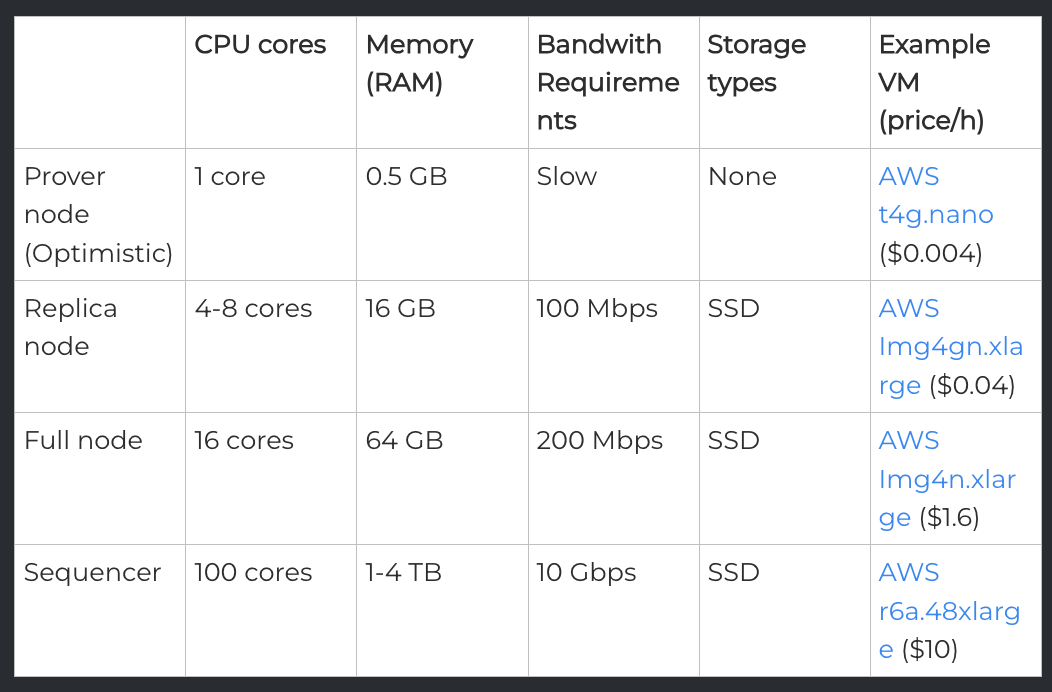The width and height of the screenshot is (1052, 692).
Task: Click the Bandwith Requirements header cell
Action: tap(608, 83)
